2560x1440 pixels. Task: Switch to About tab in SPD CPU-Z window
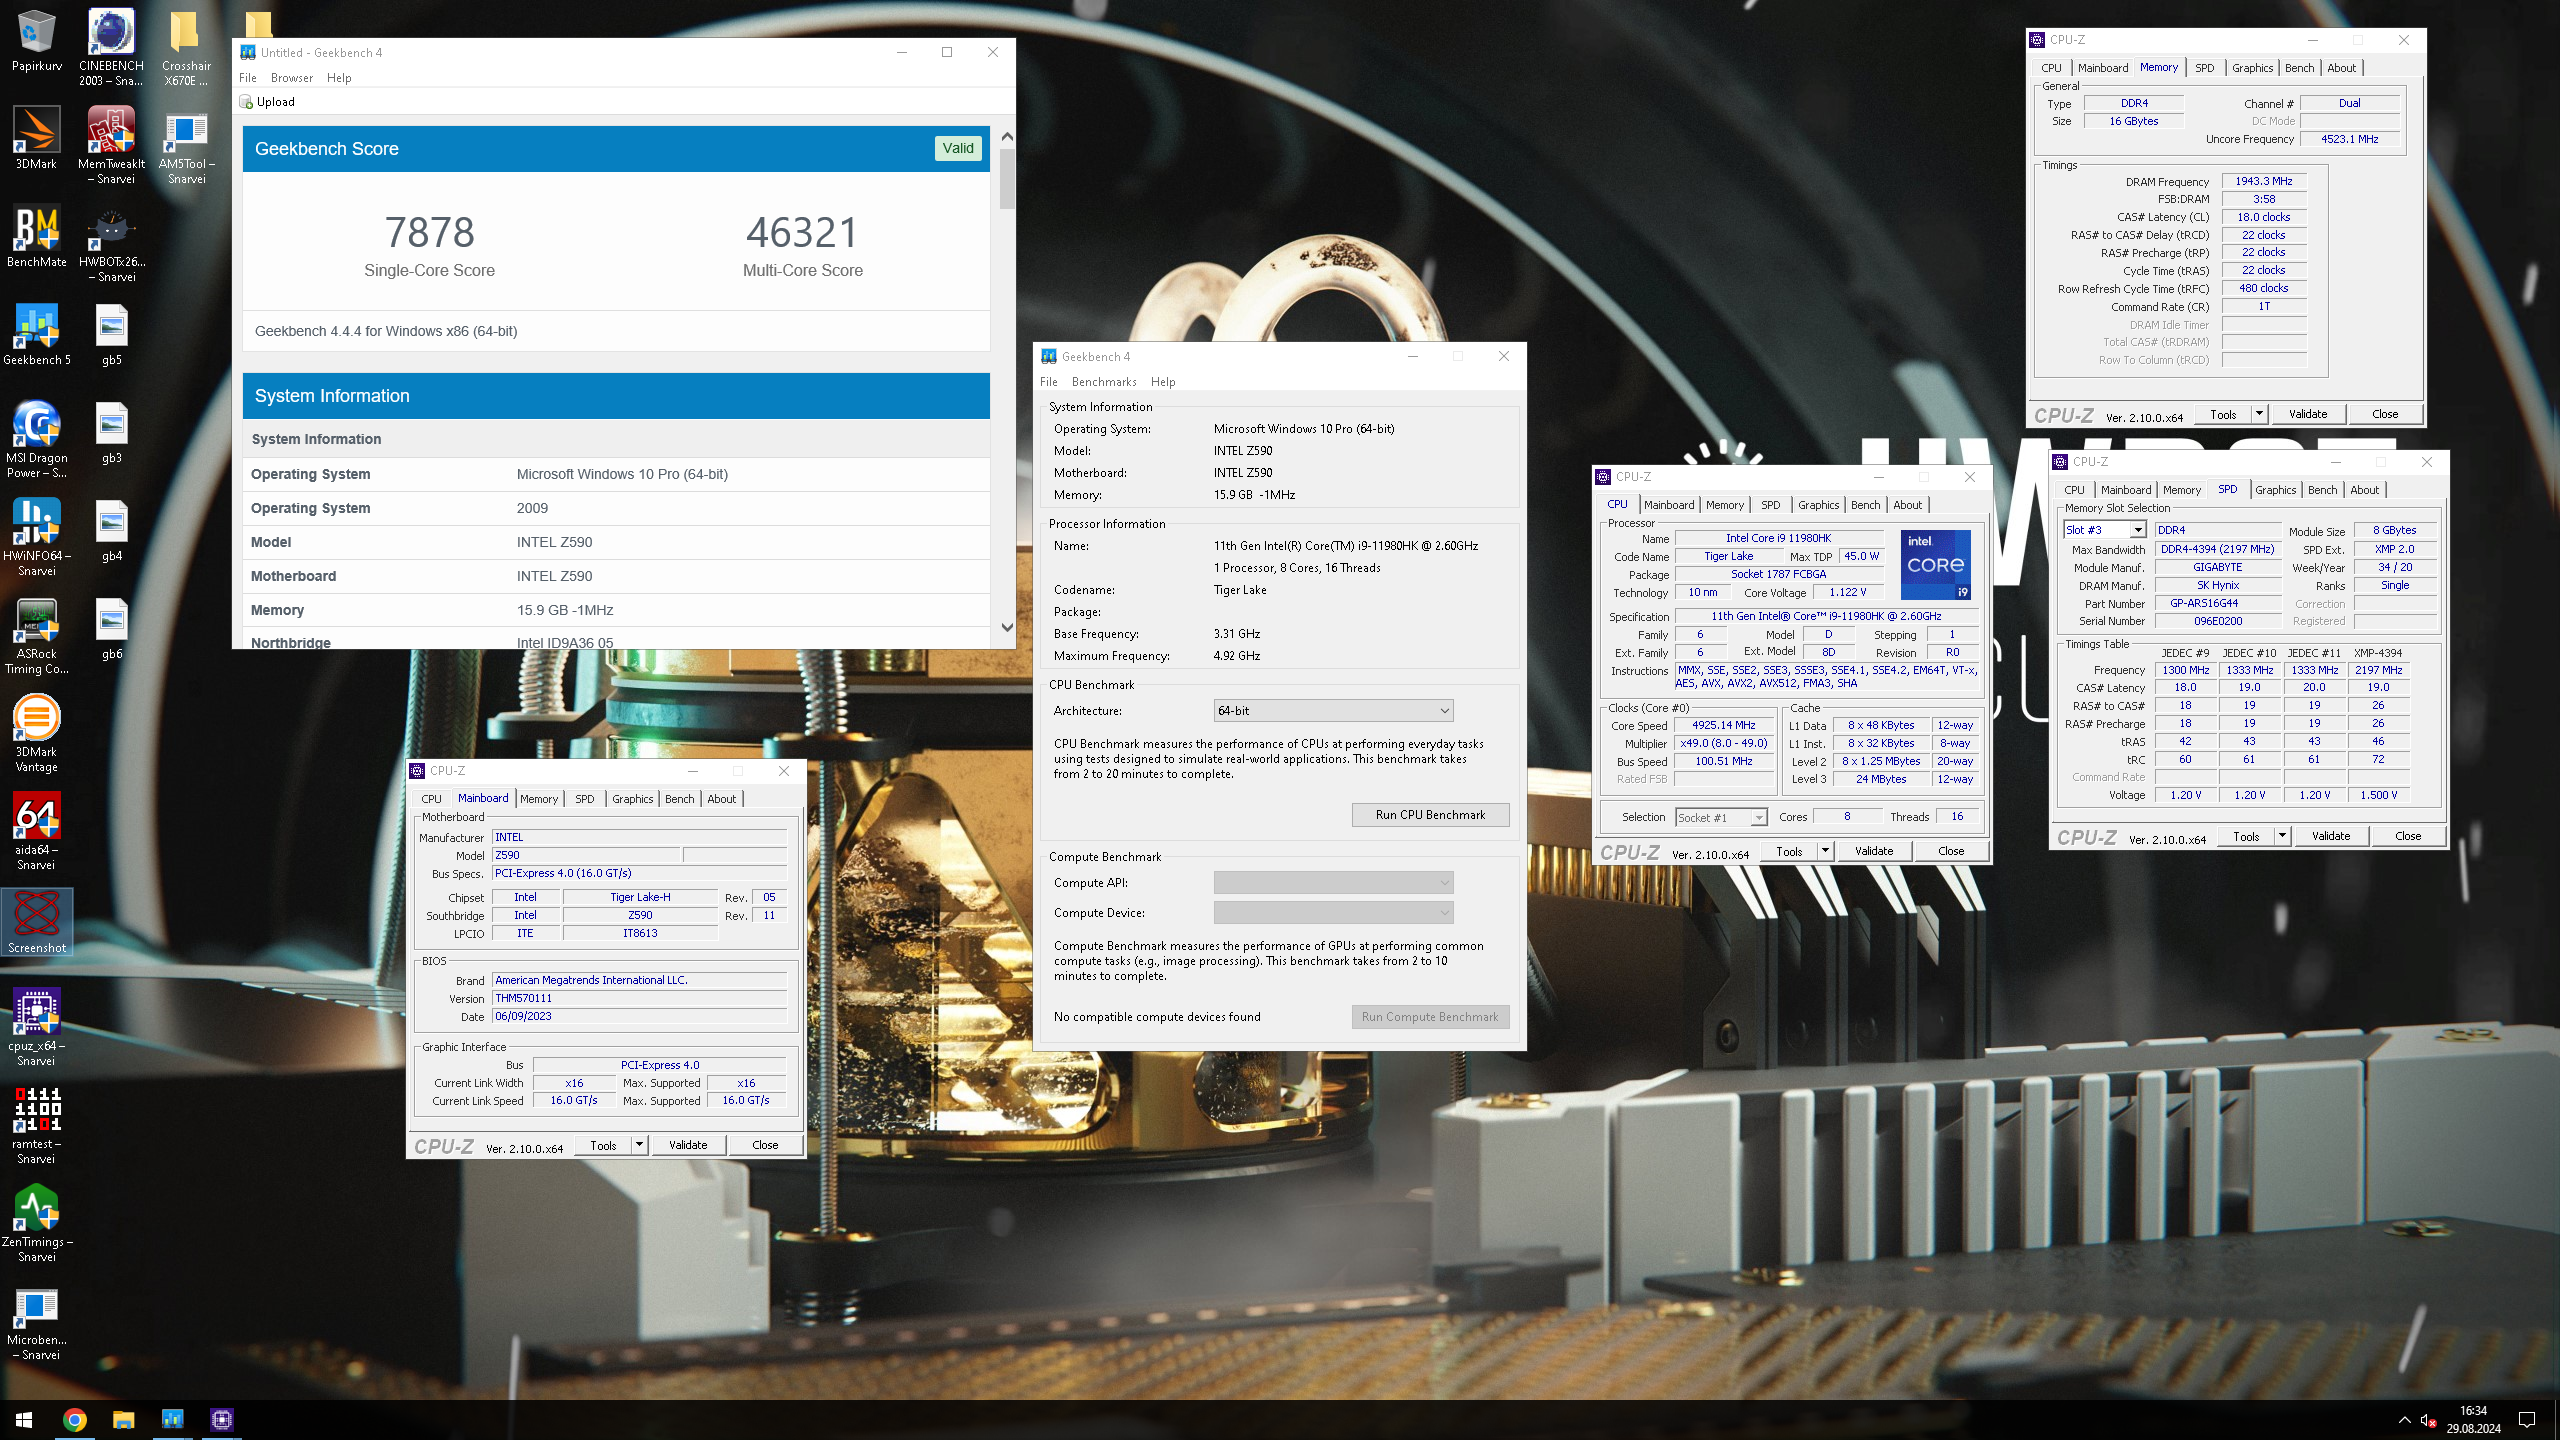(x=2364, y=490)
